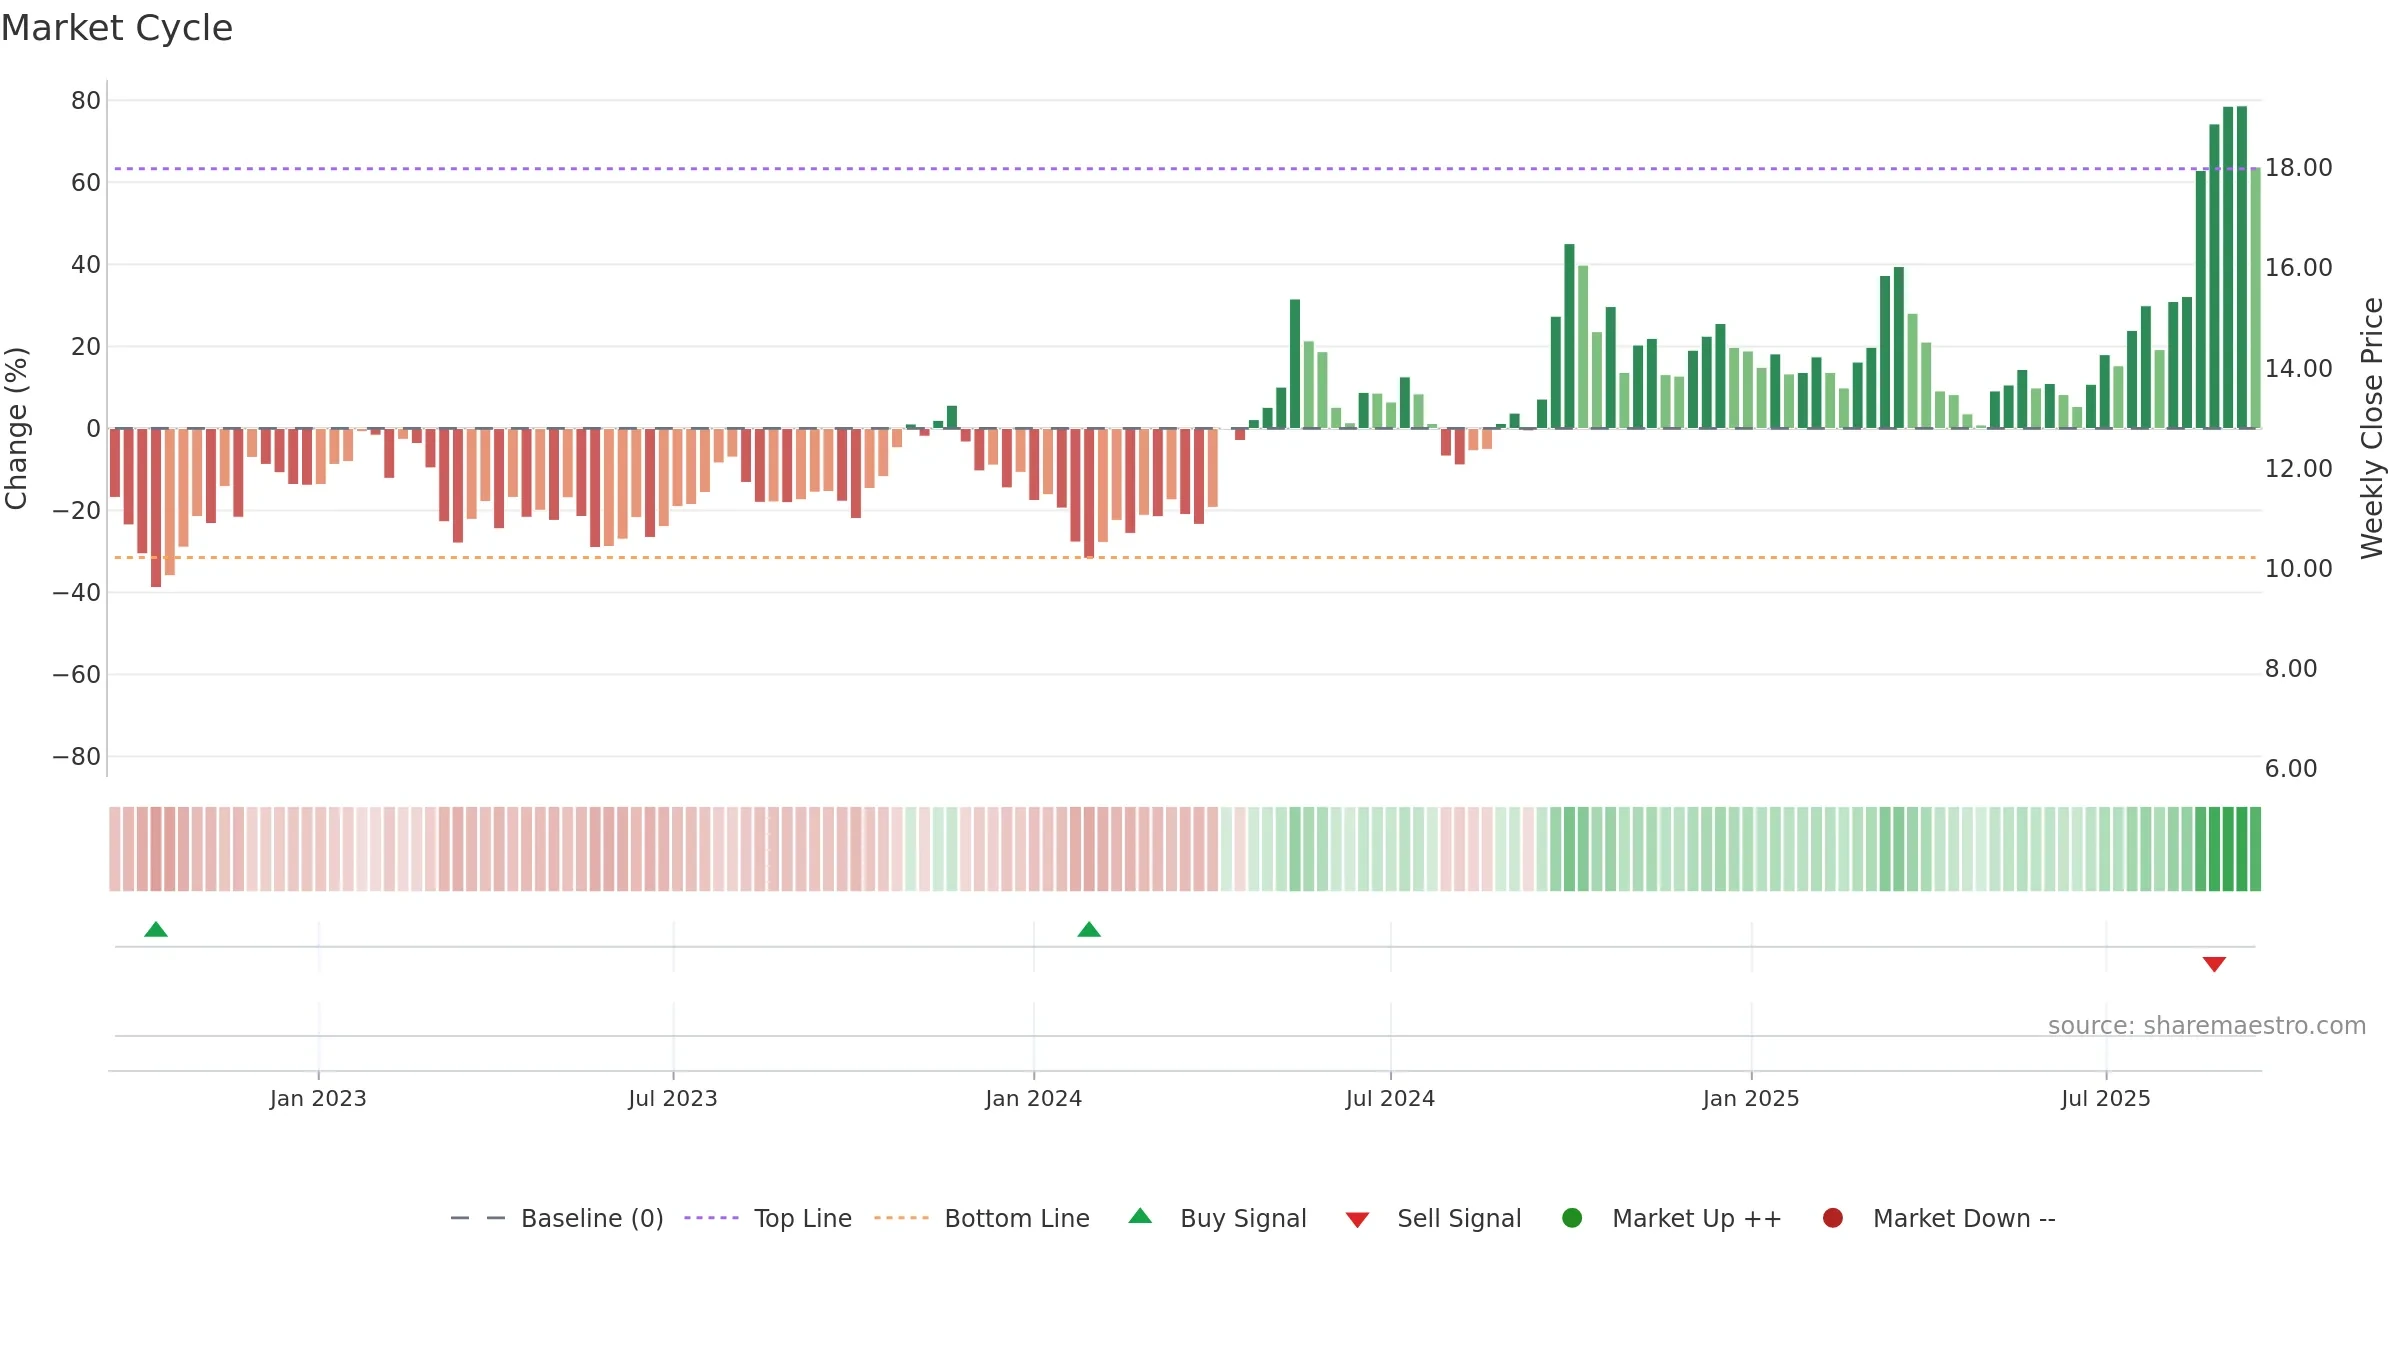The image size is (2400, 1350).
Task: Click the gray dashed Baseline legend sample
Action: pos(478,1218)
